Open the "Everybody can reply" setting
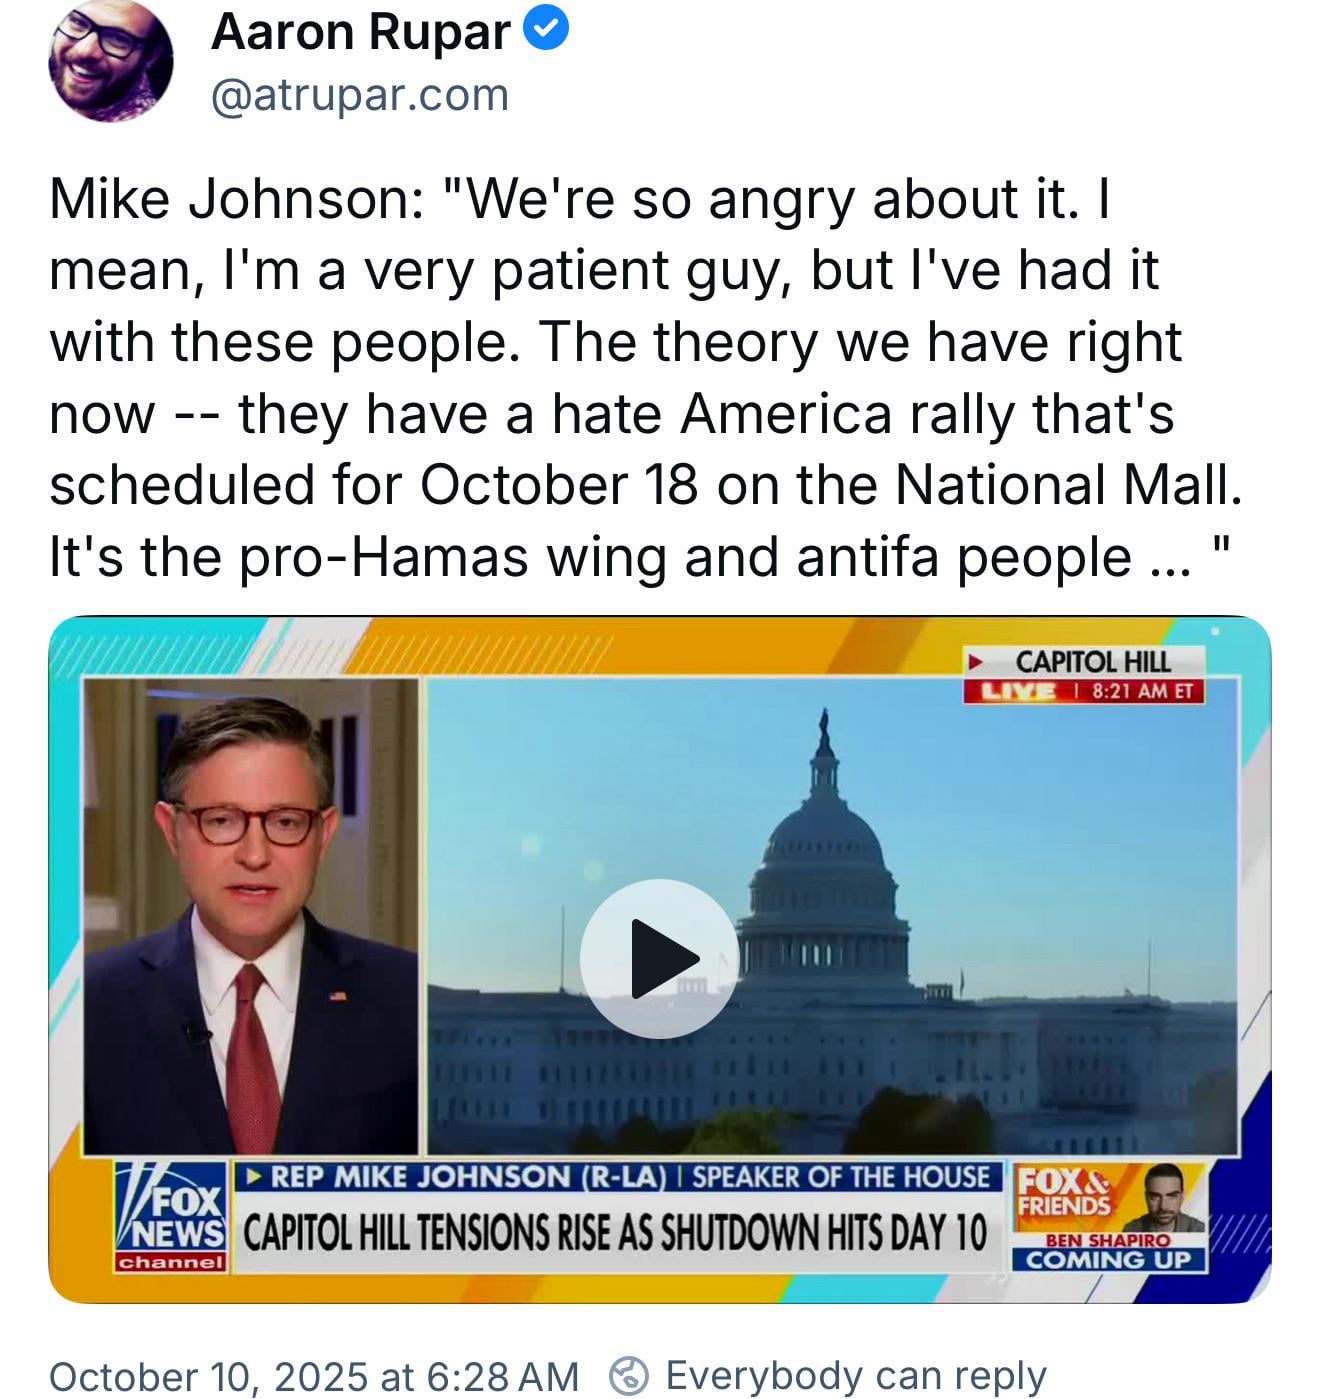Image resolution: width=1320 pixels, height=1399 pixels. [855, 1375]
